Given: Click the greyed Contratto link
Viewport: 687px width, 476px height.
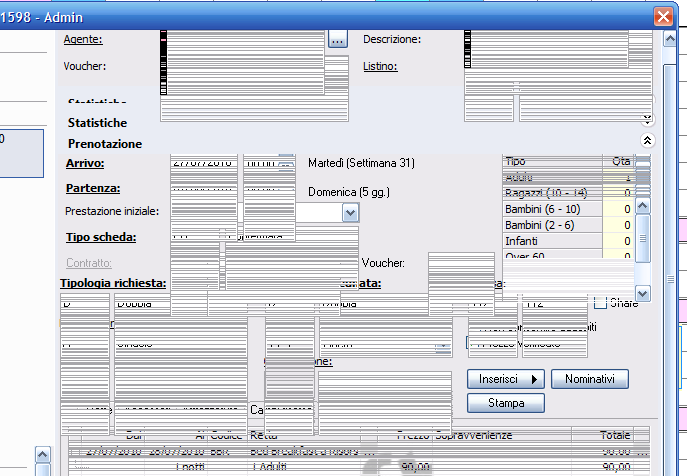Looking at the screenshot, I should coord(89,263).
